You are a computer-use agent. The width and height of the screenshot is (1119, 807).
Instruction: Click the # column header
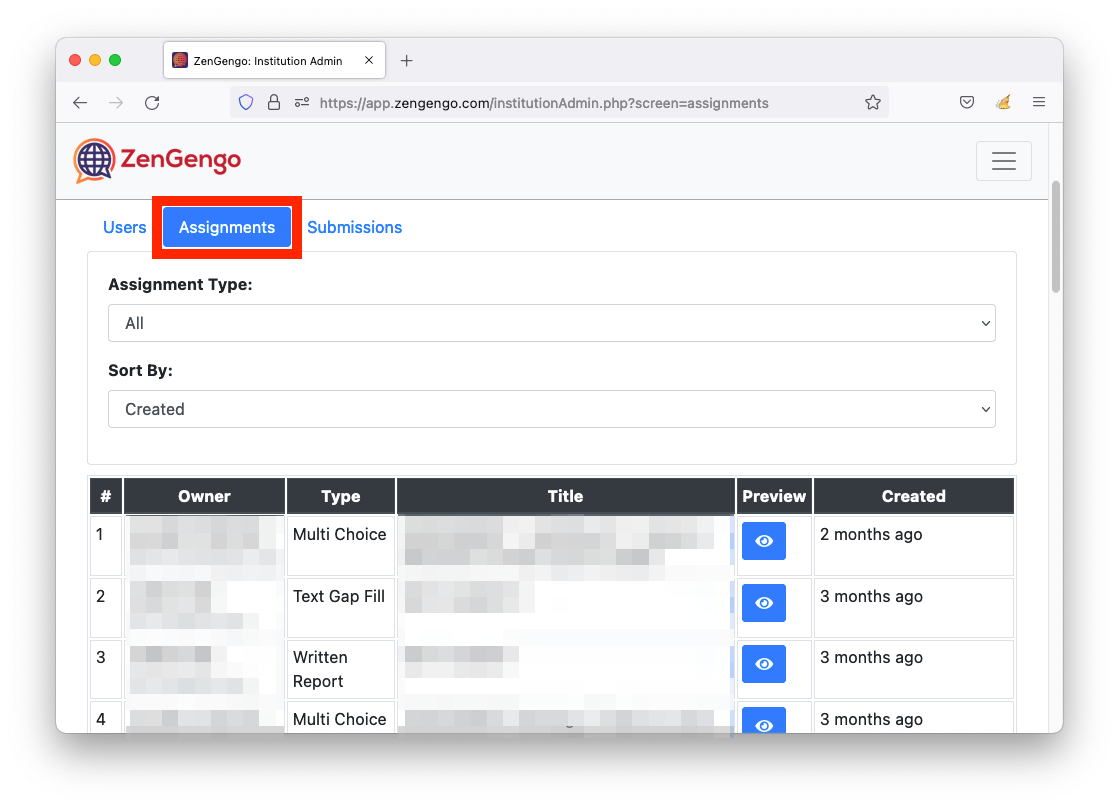point(106,496)
